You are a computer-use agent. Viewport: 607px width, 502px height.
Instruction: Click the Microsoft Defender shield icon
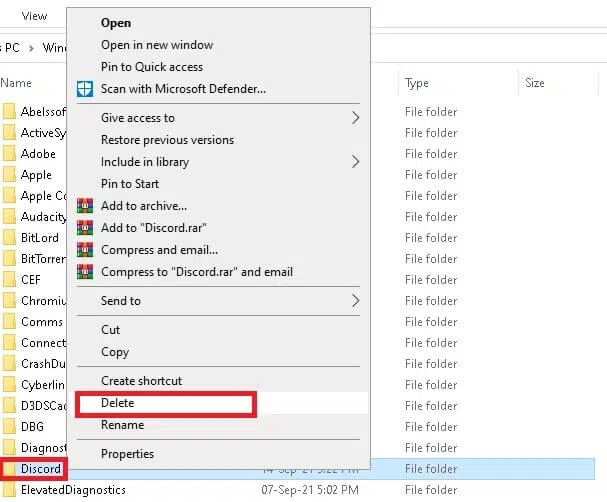coord(85,89)
